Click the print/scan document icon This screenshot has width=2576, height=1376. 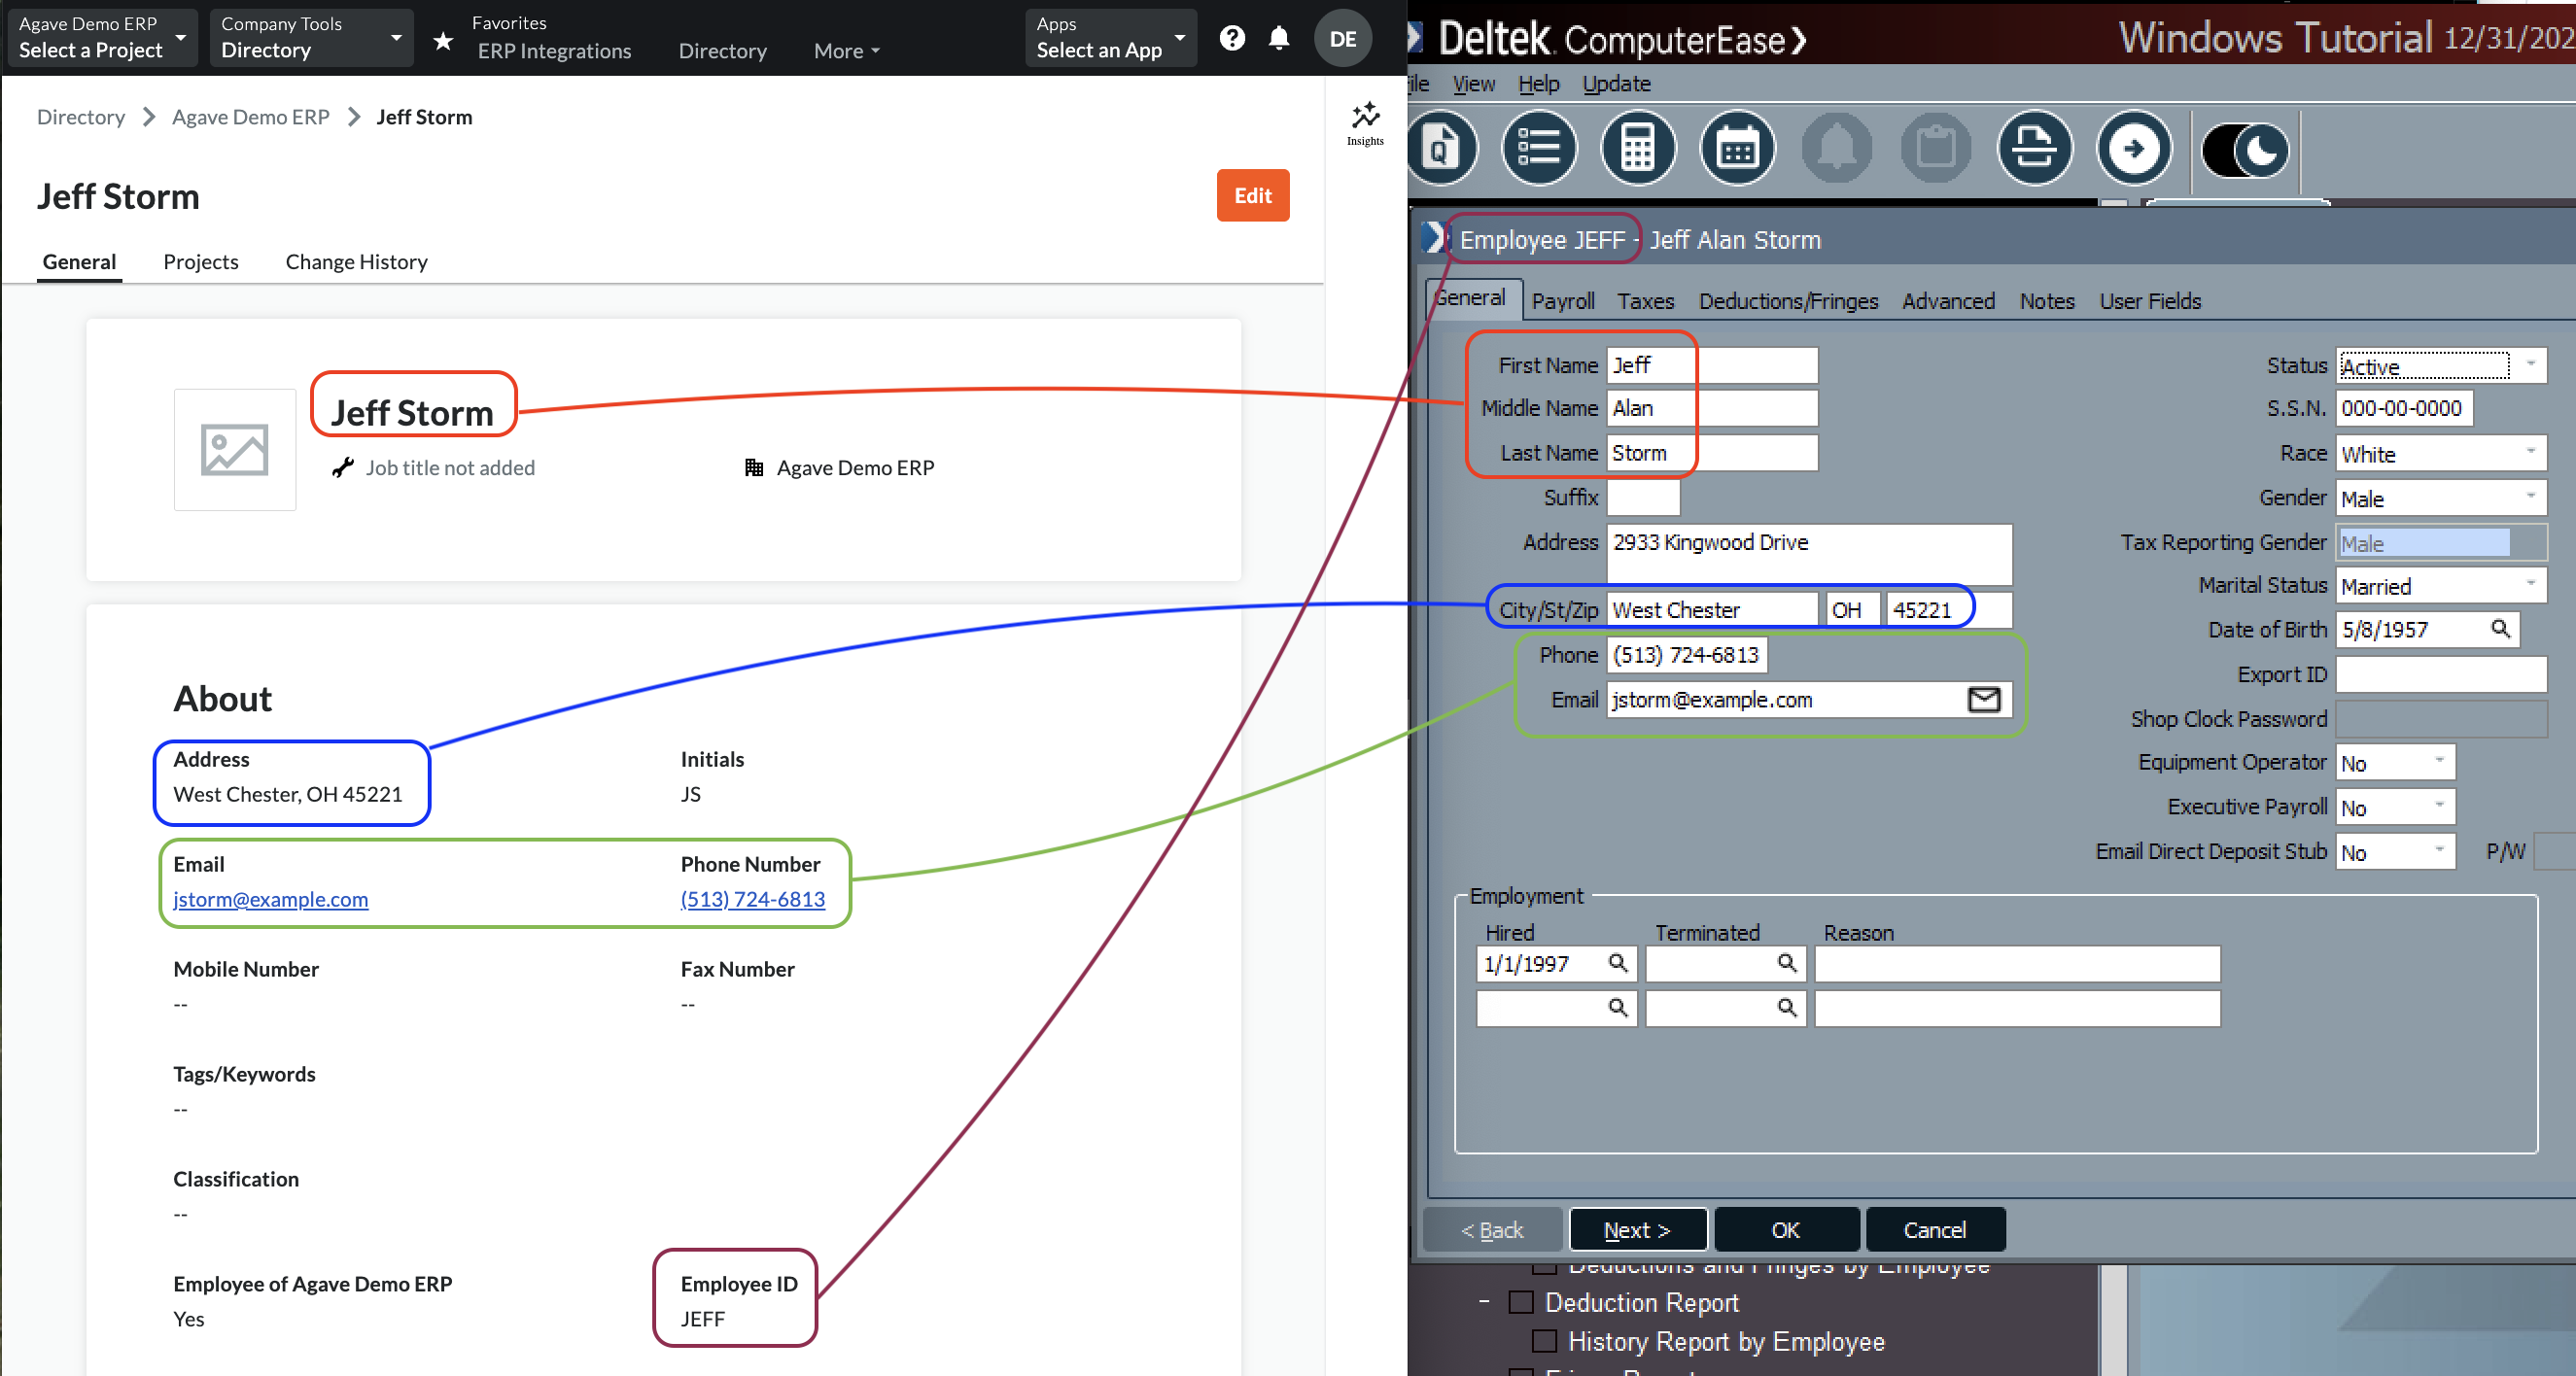pos(2035,147)
